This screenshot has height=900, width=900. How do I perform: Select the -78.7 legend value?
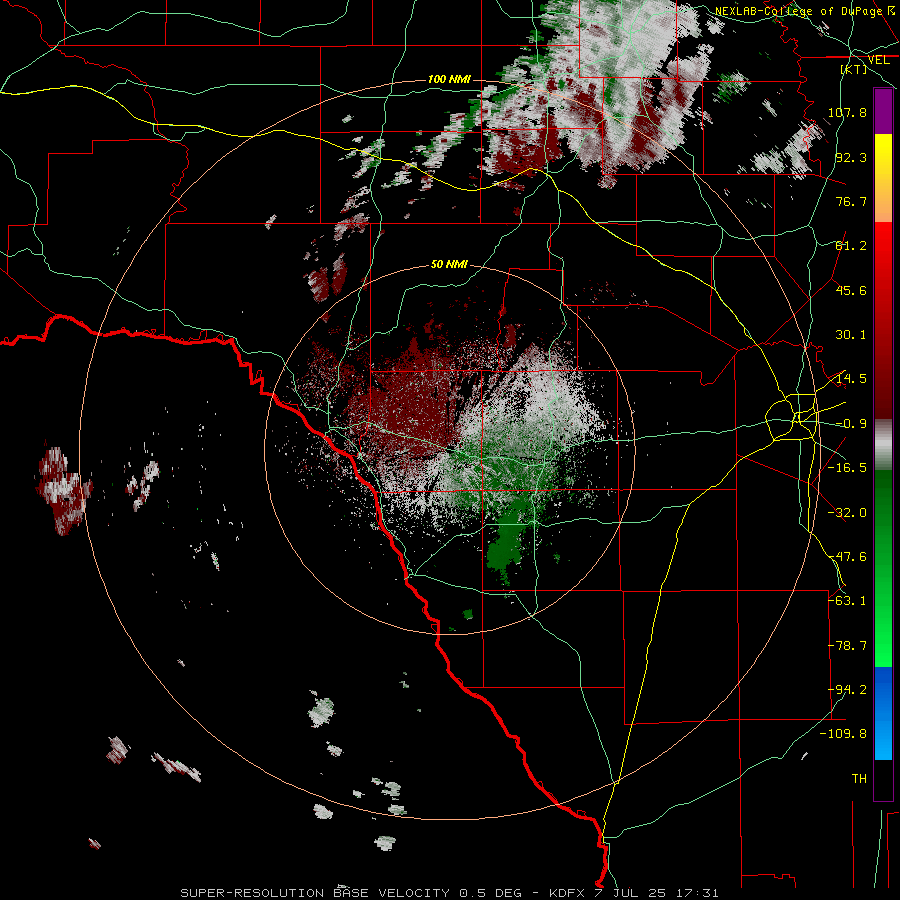click(x=847, y=646)
